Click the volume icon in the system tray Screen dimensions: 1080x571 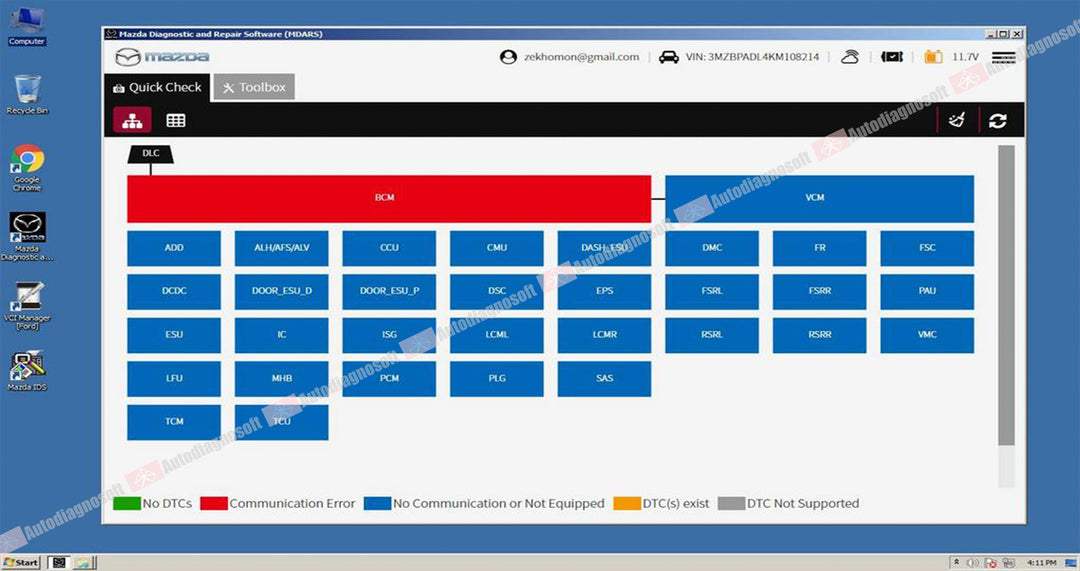973,563
